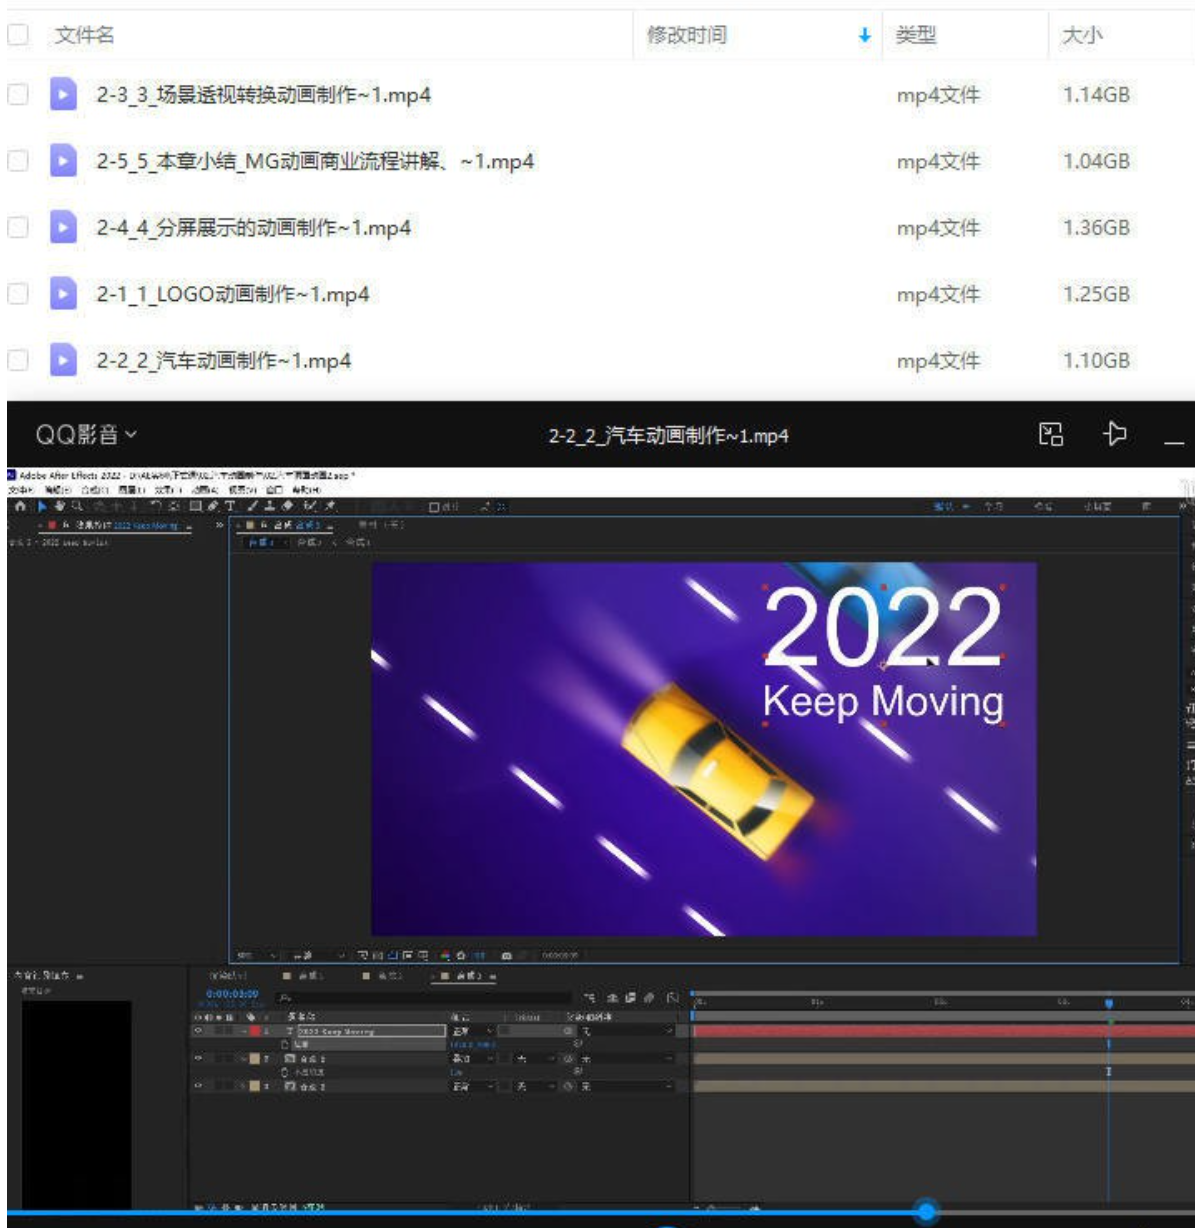Check the box for 2-1_1_LOGO动画制作~1.mp4
This screenshot has width=1195, height=1228.
(x=18, y=294)
